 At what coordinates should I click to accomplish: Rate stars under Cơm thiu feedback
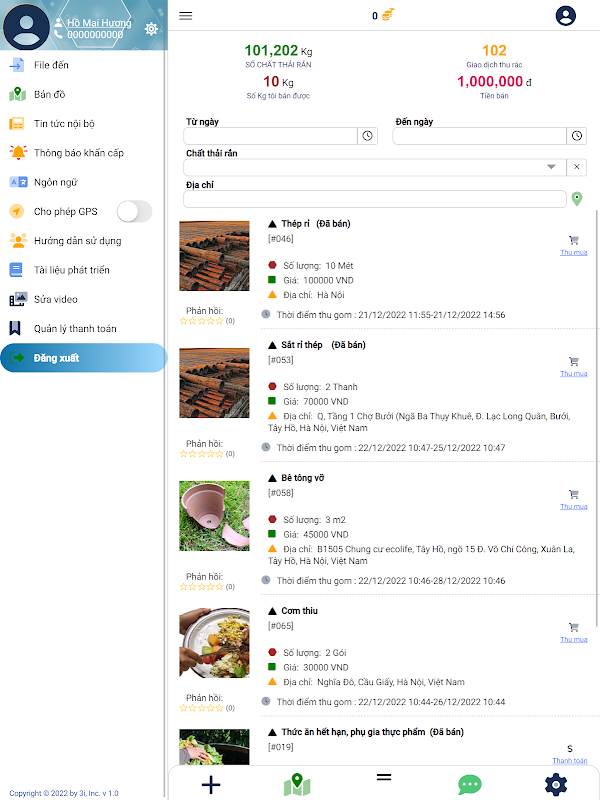(202, 708)
